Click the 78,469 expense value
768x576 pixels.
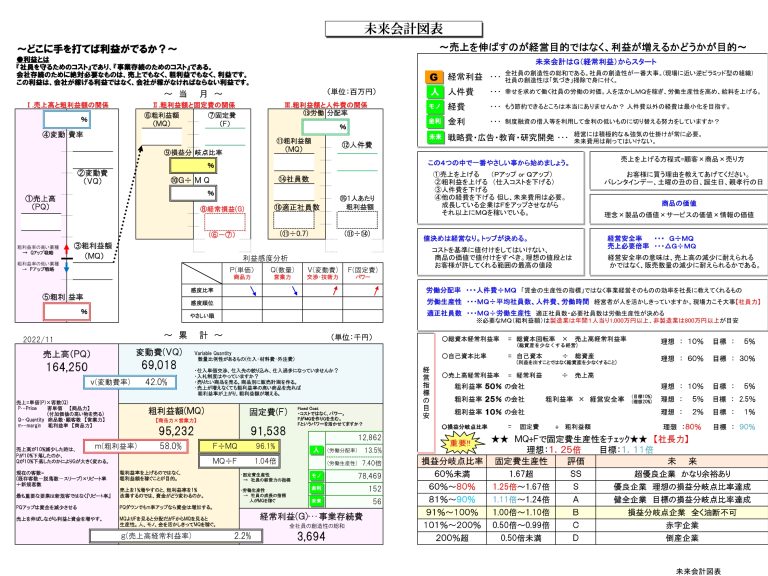[369, 476]
